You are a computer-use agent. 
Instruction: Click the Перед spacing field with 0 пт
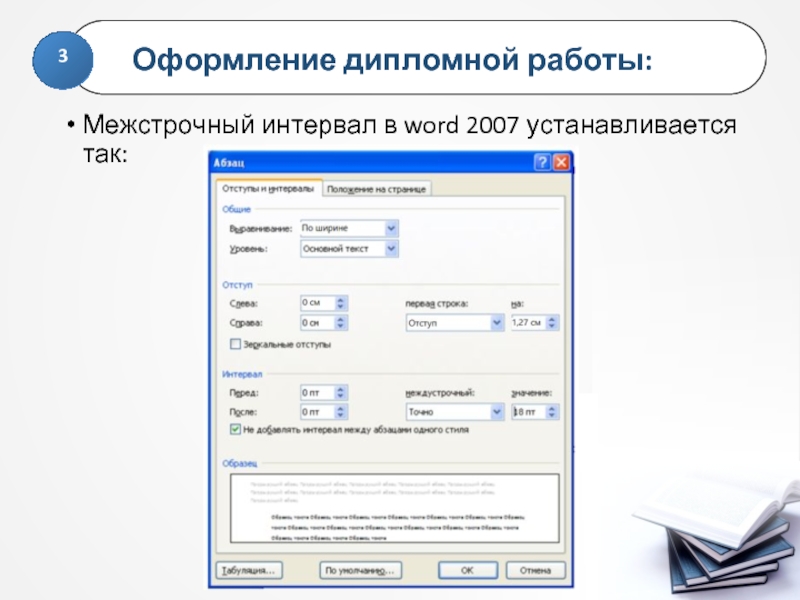click(317, 392)
